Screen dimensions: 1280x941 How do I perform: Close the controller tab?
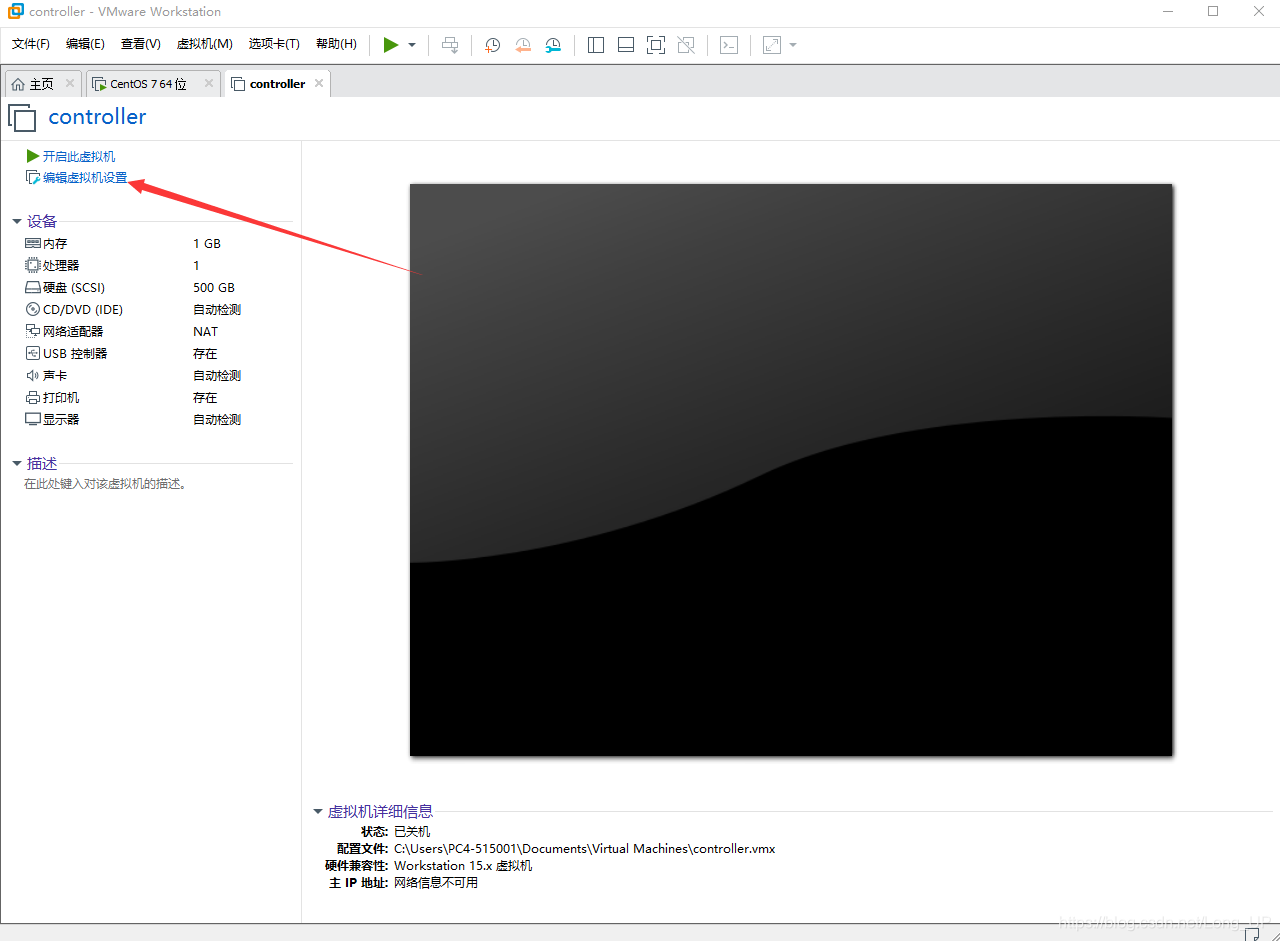click(319, 83)
